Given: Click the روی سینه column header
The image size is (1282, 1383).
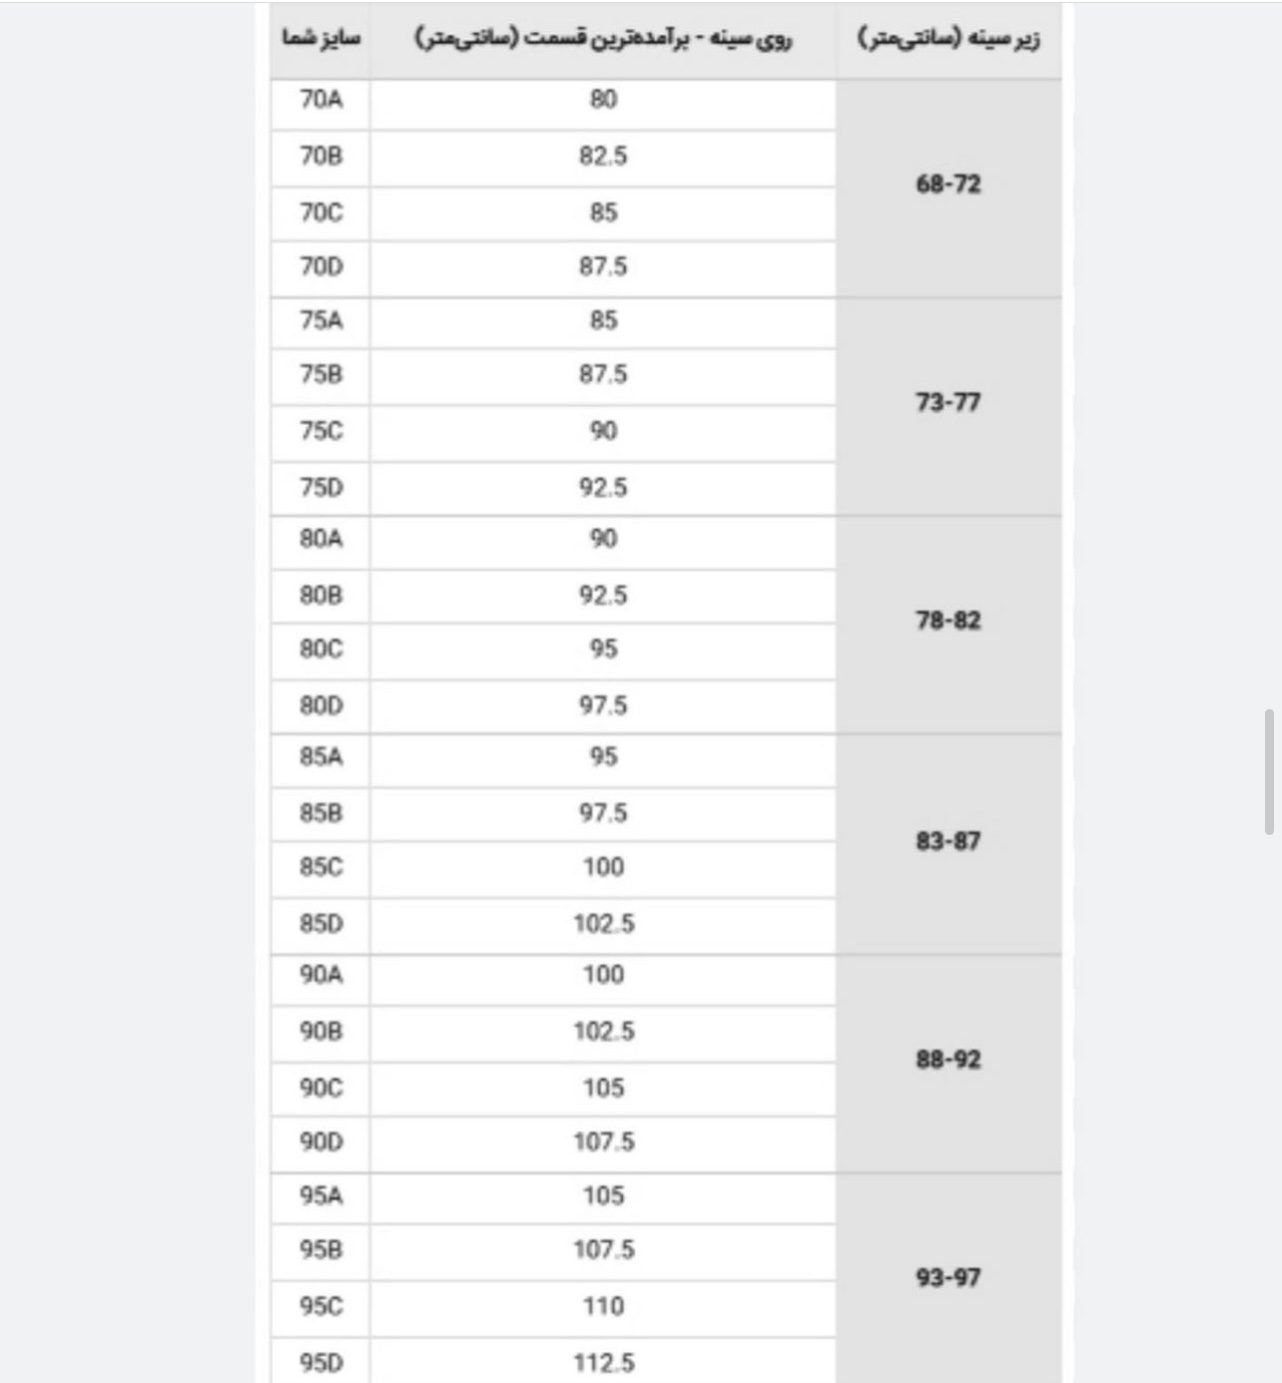Looking at the screenshot, I should [603, 40].
